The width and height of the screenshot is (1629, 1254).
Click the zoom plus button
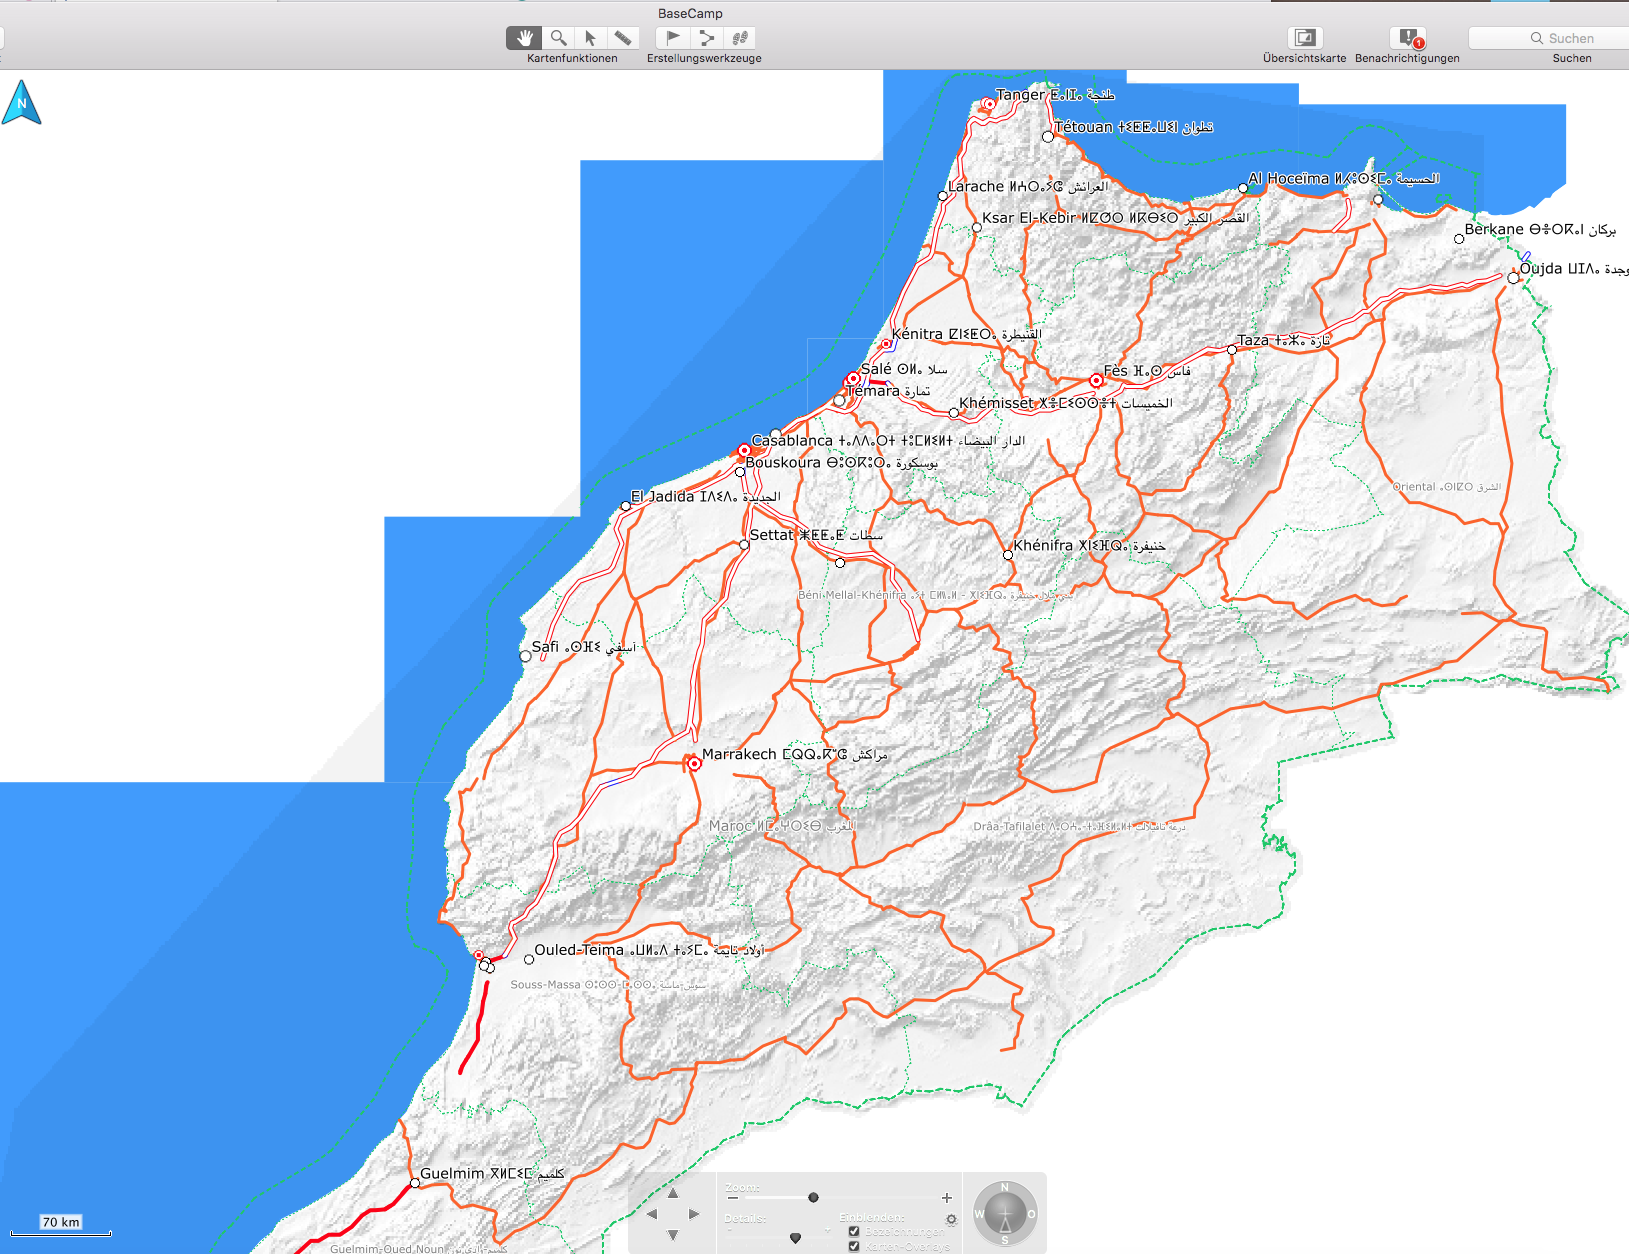(946, 1198)
